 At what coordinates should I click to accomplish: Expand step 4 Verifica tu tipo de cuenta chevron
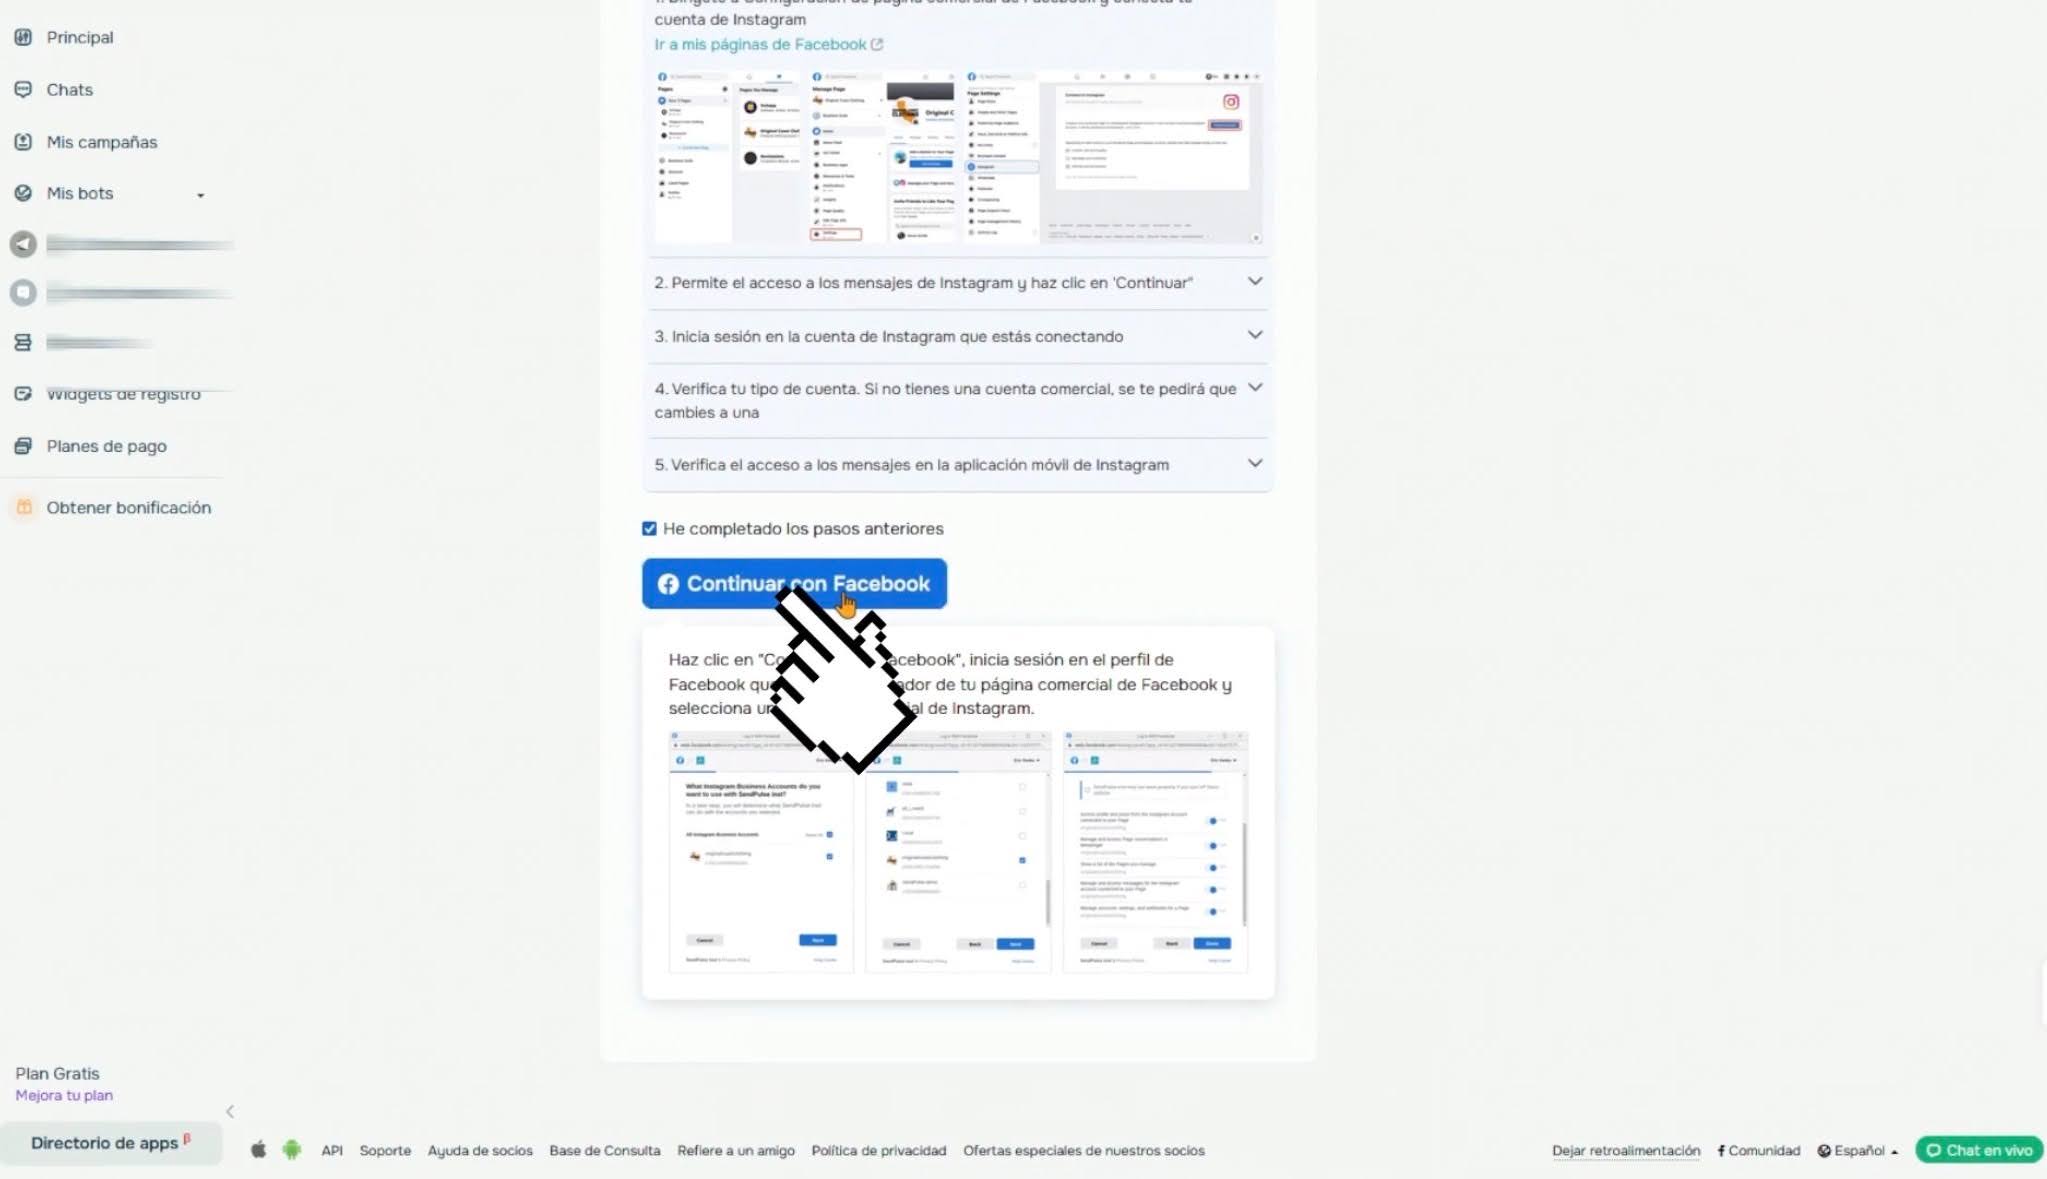1255,387
